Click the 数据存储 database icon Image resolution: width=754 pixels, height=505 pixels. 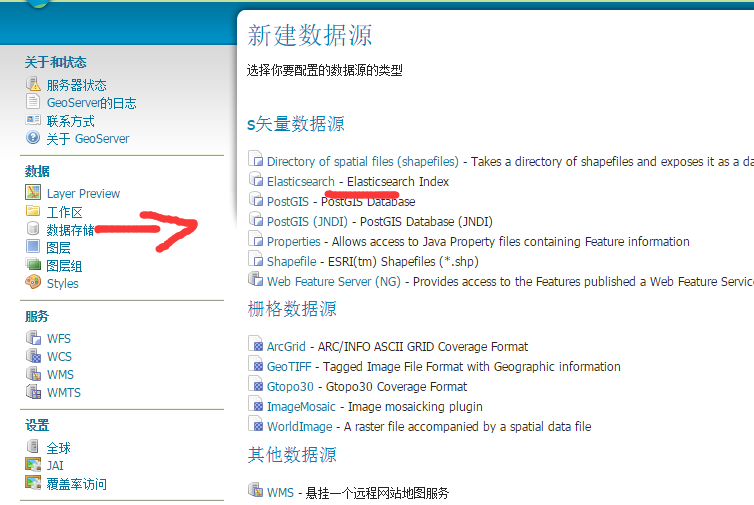[33, 228]
